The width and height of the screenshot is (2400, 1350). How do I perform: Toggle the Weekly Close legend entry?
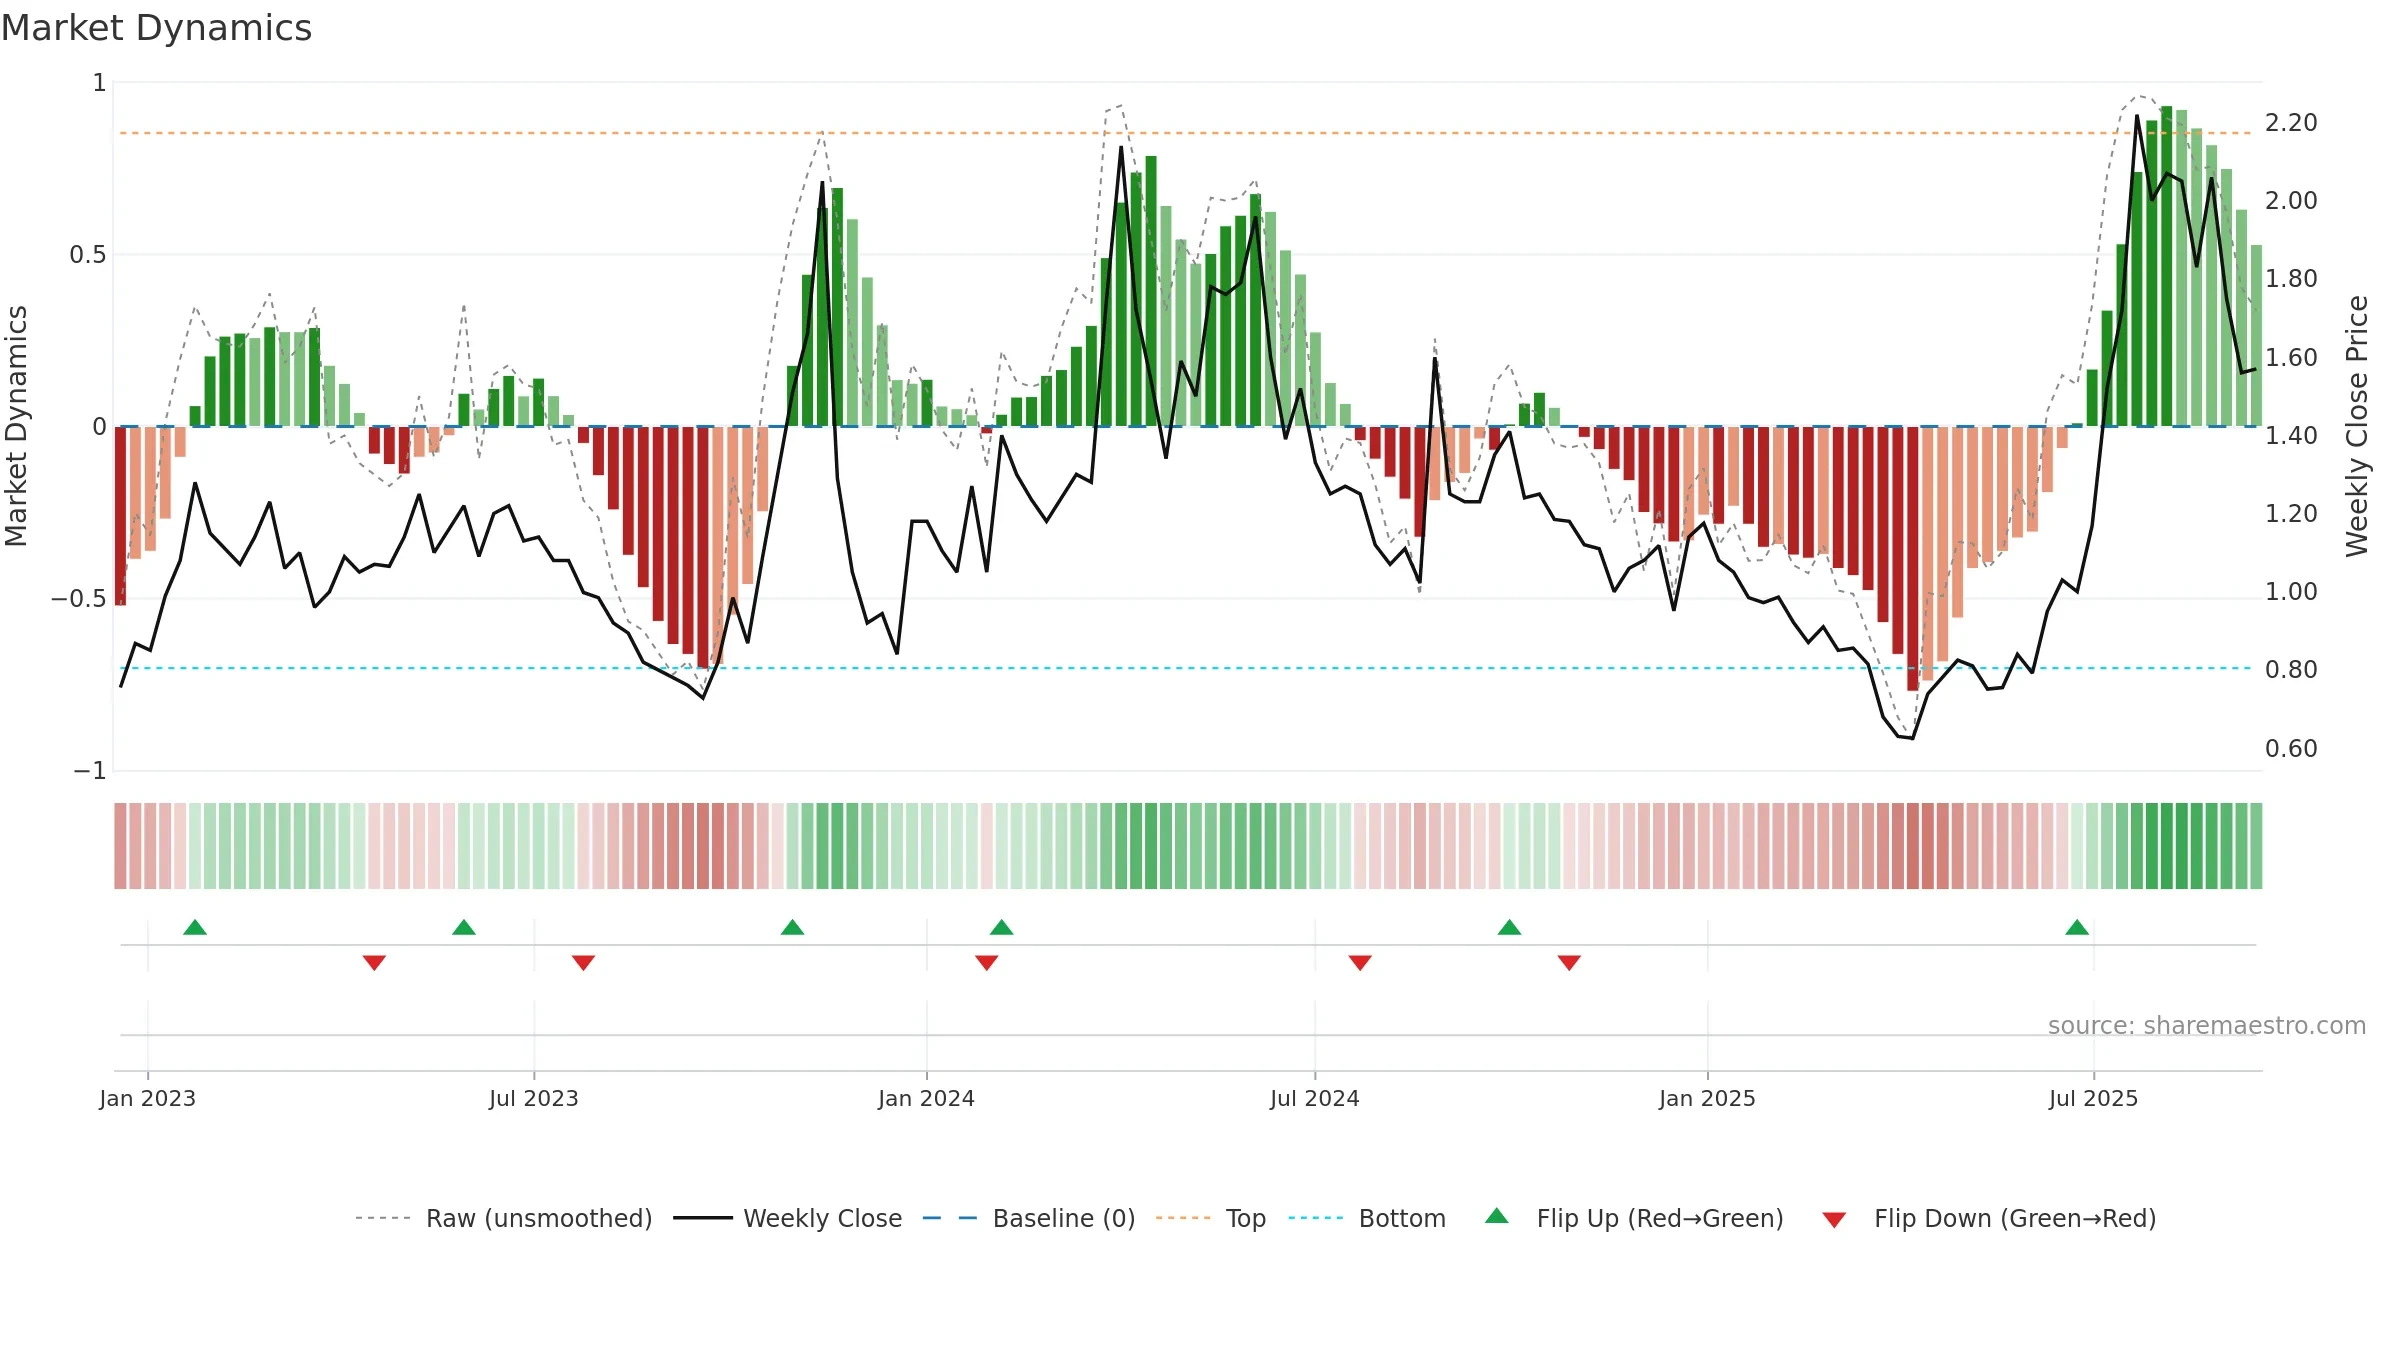[788, 1218]
